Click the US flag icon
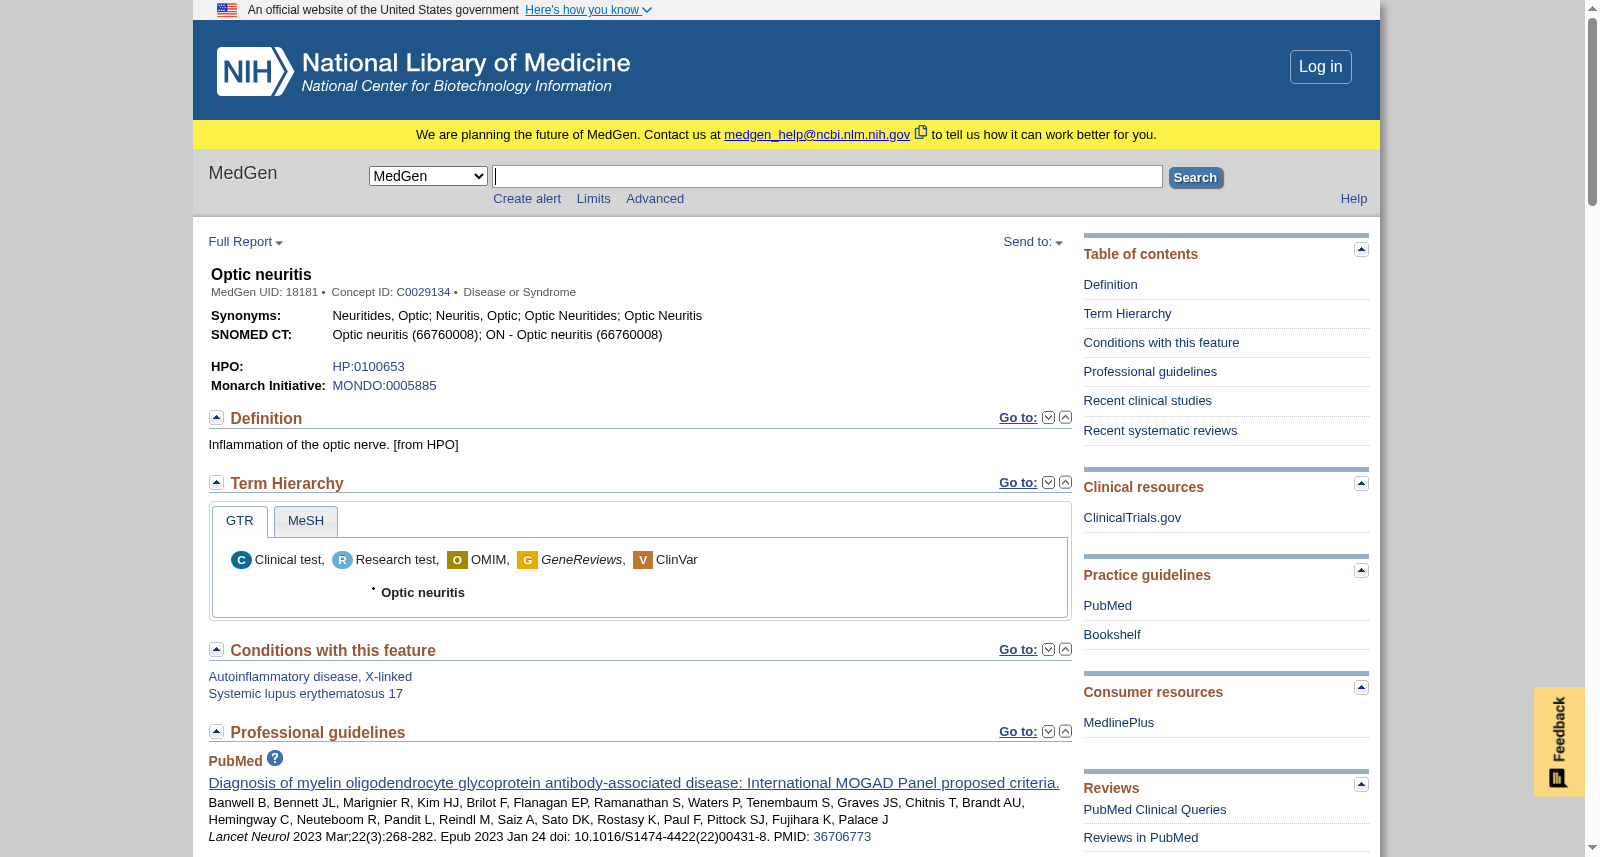This screenshot has width=1600, height=857. pyautogui.click(x=227, y=10)
